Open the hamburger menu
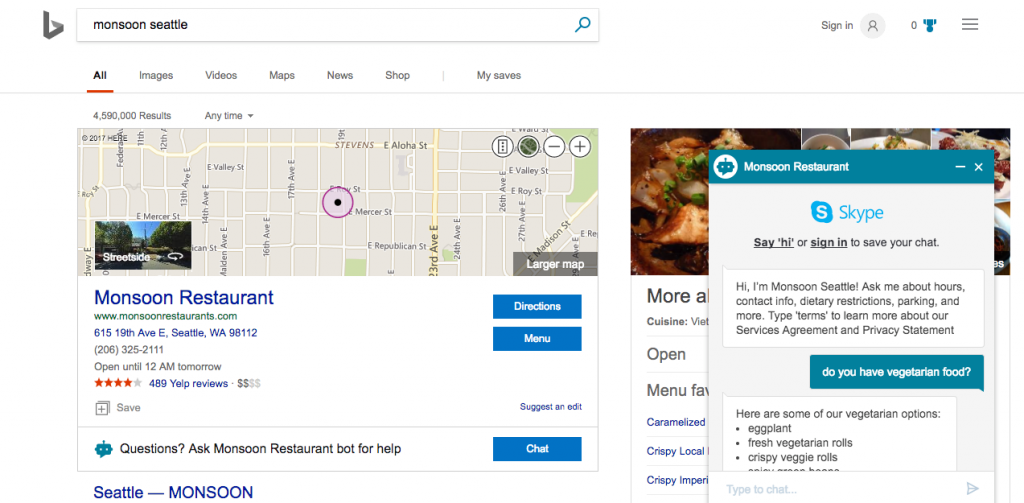Viewport: 1024px width, 503px height. [970, 25]
